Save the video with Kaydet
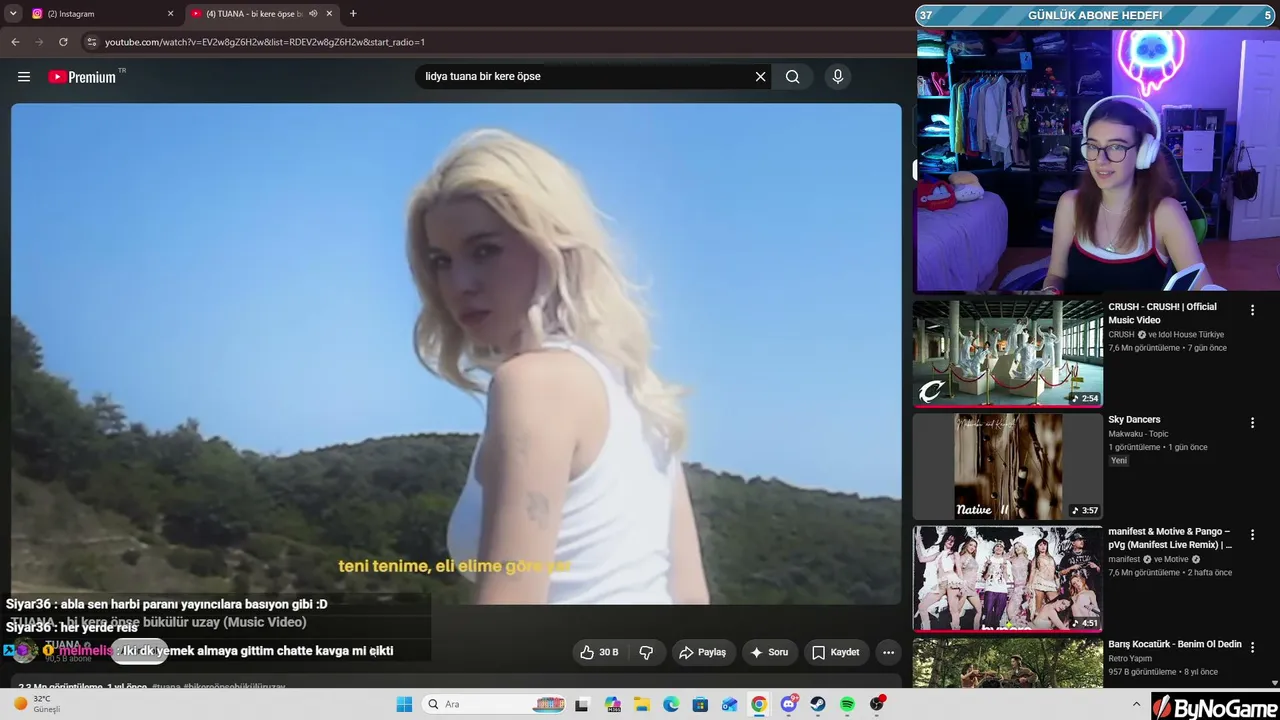The width and height of the screenshot is (1280, 720). click(x=836, y=652)
